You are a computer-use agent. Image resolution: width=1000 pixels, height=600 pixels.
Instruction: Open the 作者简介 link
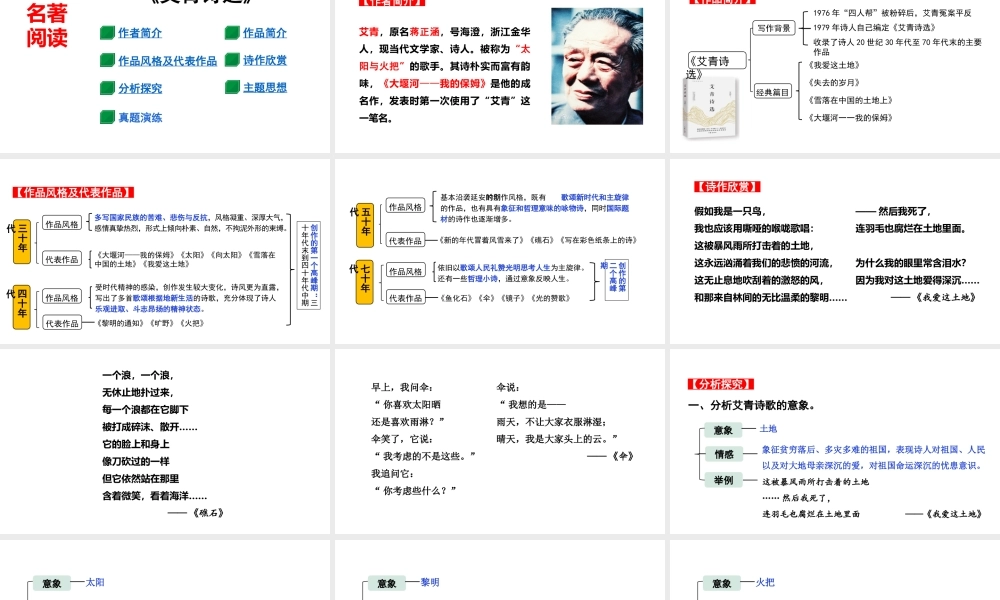coord(140,33)
